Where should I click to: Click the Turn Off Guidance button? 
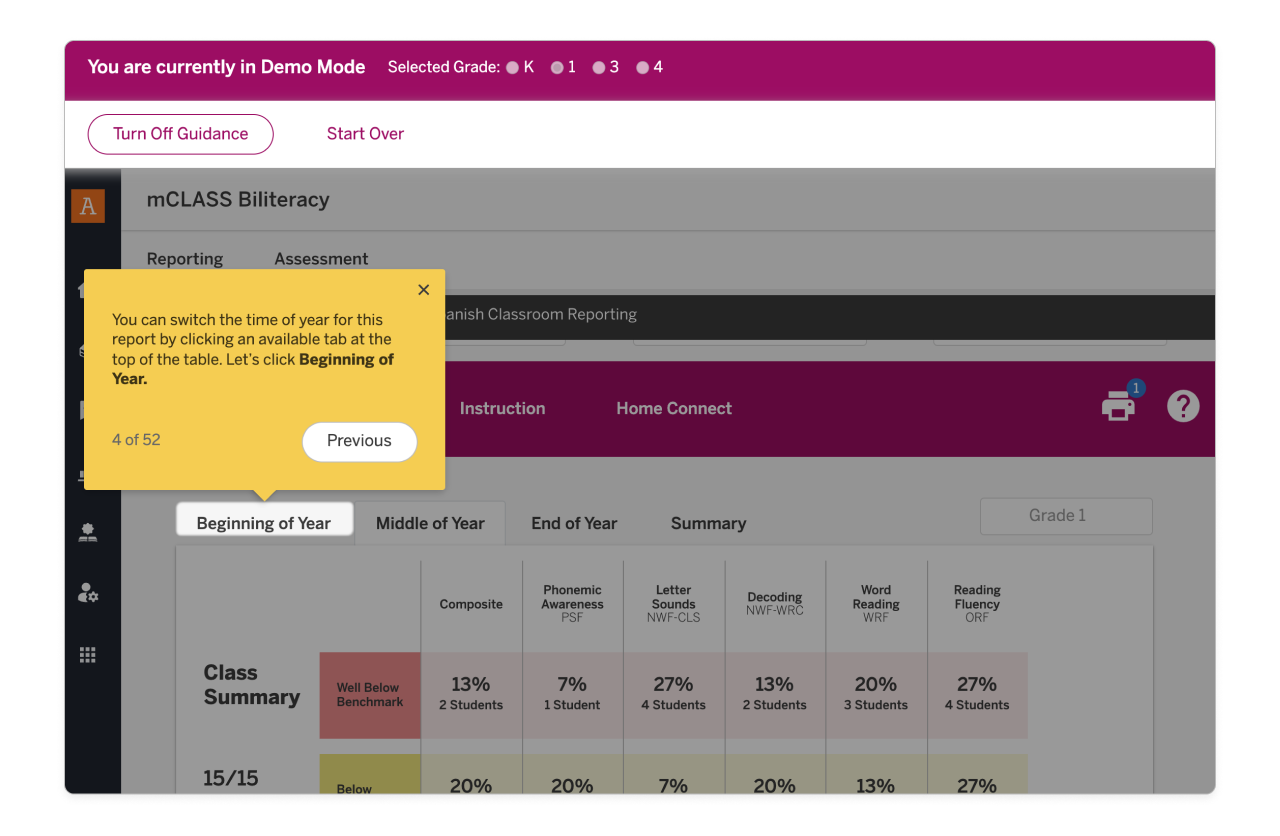(181, 134)
